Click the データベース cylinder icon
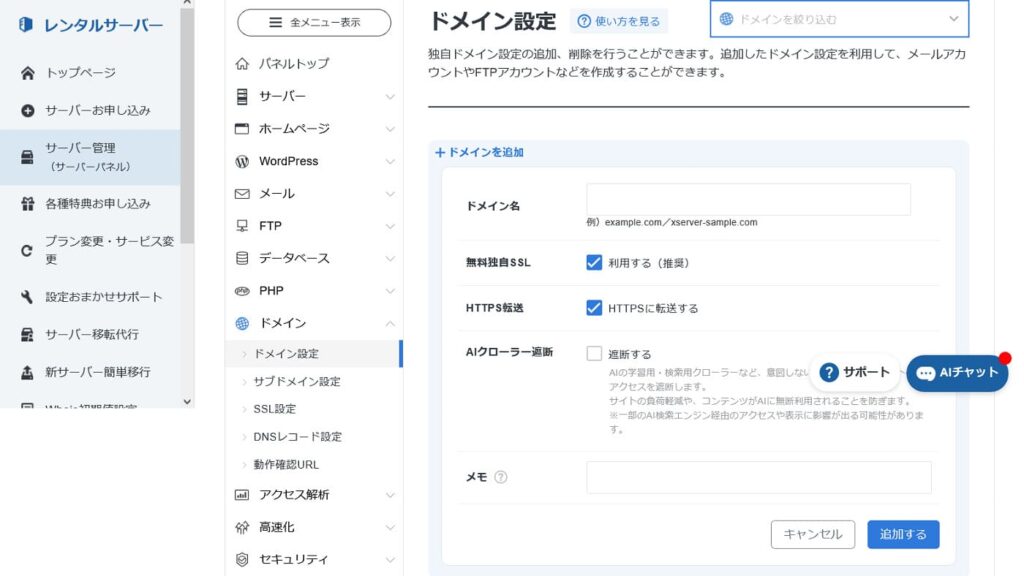Screen dimensions: 1024x576 click(x=242, y=259)
